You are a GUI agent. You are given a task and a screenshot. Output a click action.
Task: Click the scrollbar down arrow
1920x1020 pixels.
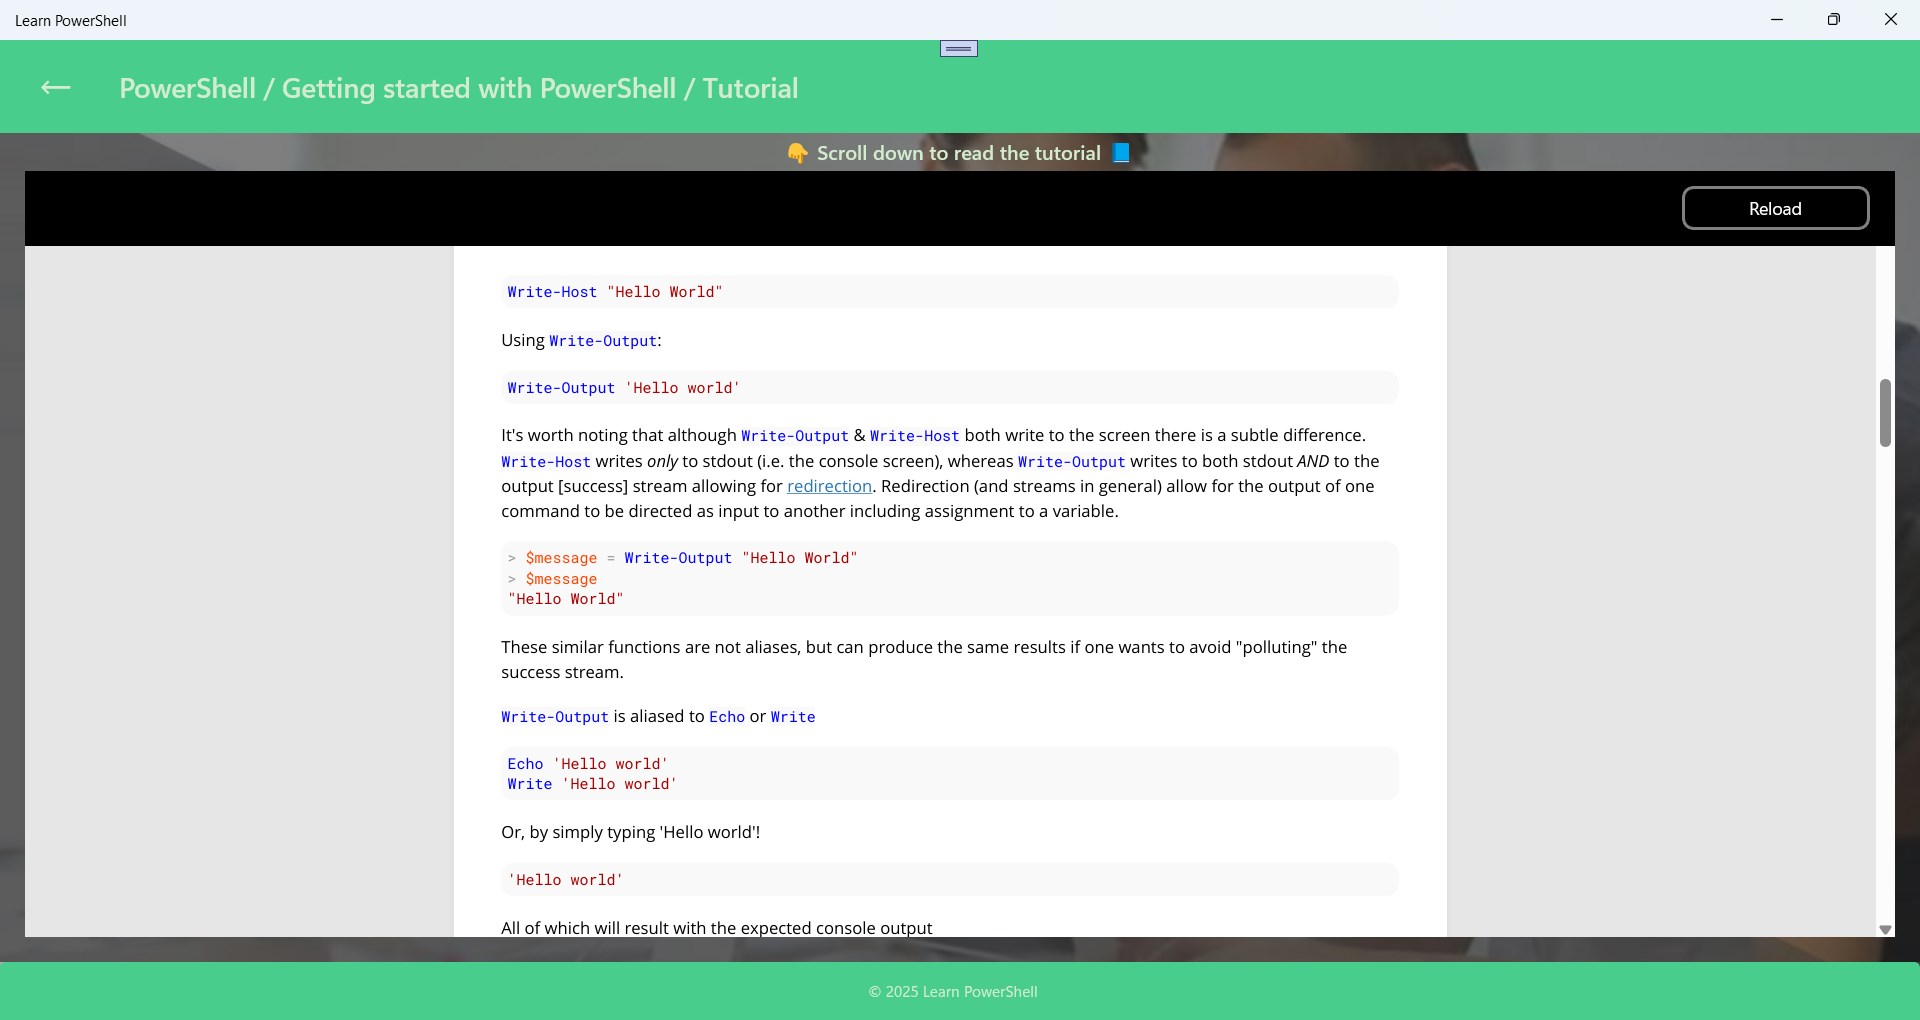tap(1885, 930)
